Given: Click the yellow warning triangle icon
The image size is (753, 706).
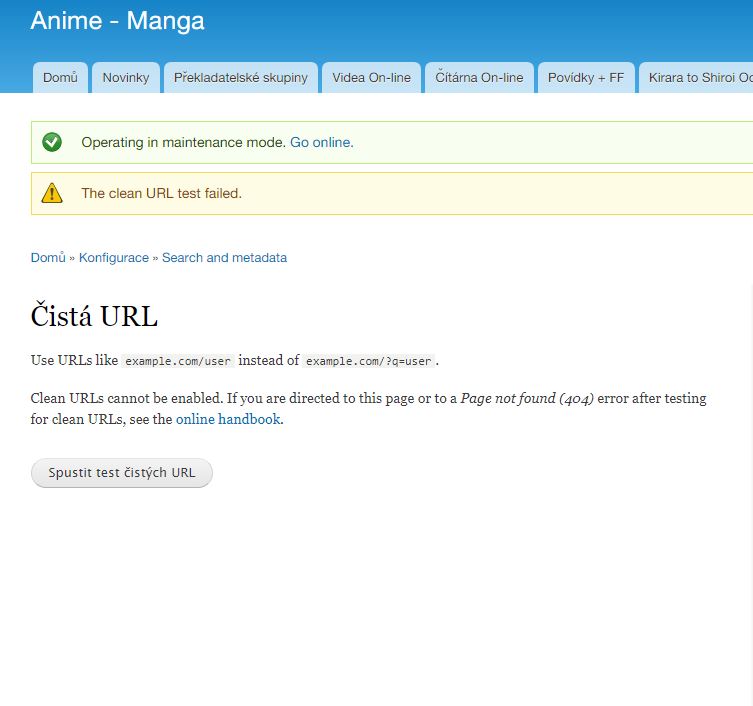Looking at the screenshot, I should click(52, 193).
